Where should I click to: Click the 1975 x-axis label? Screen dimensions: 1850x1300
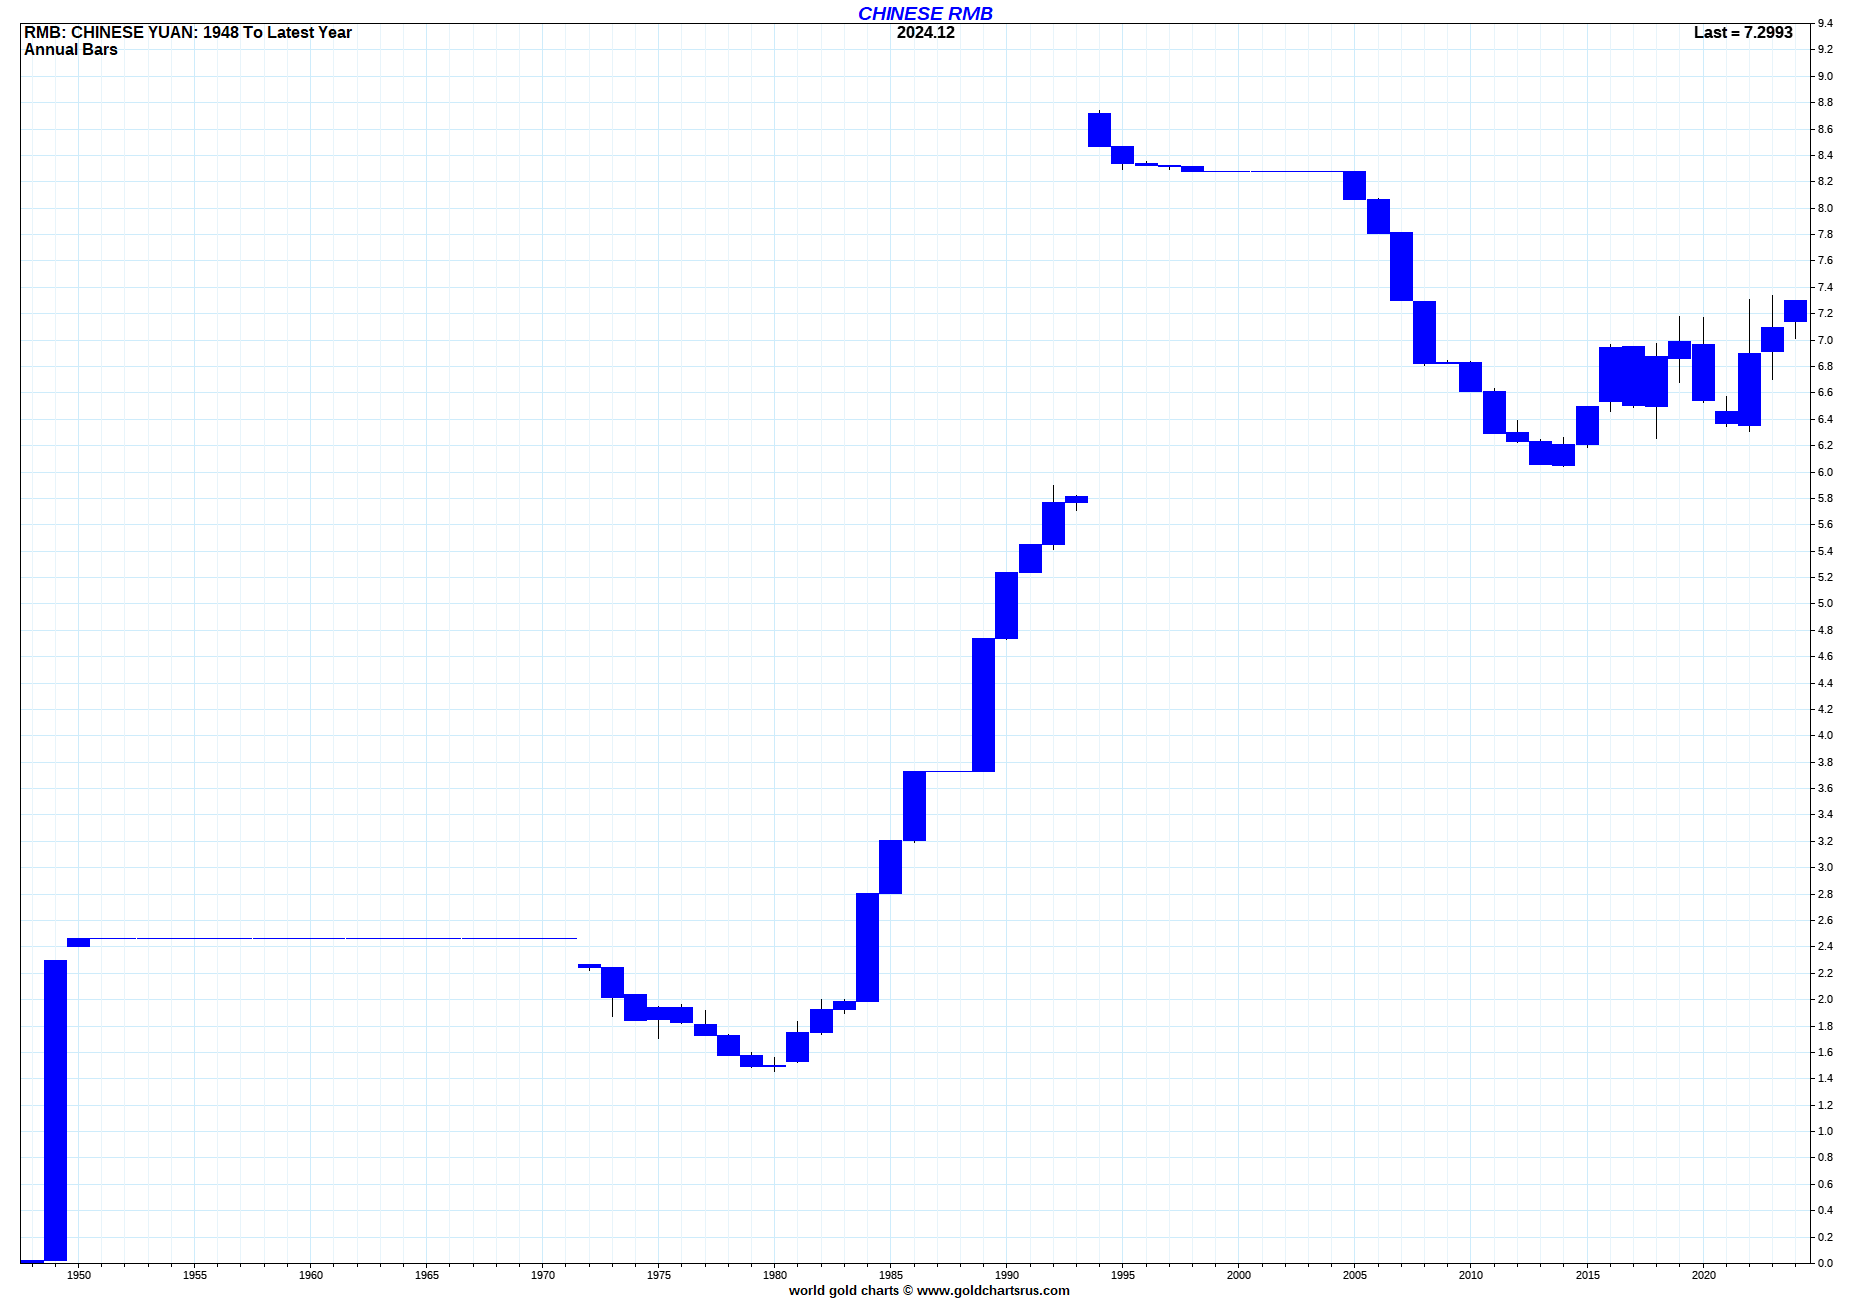[x=659, y=1274]
